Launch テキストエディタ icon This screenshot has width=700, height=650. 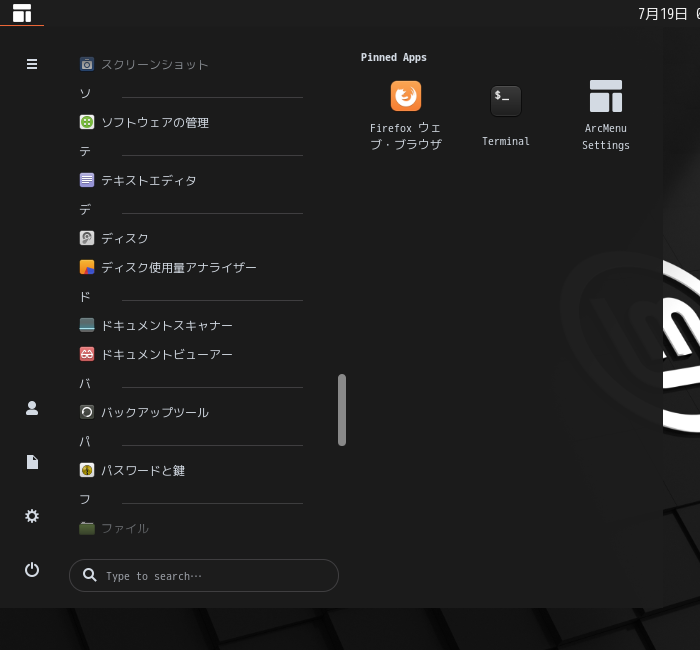[x=87, y=180]
